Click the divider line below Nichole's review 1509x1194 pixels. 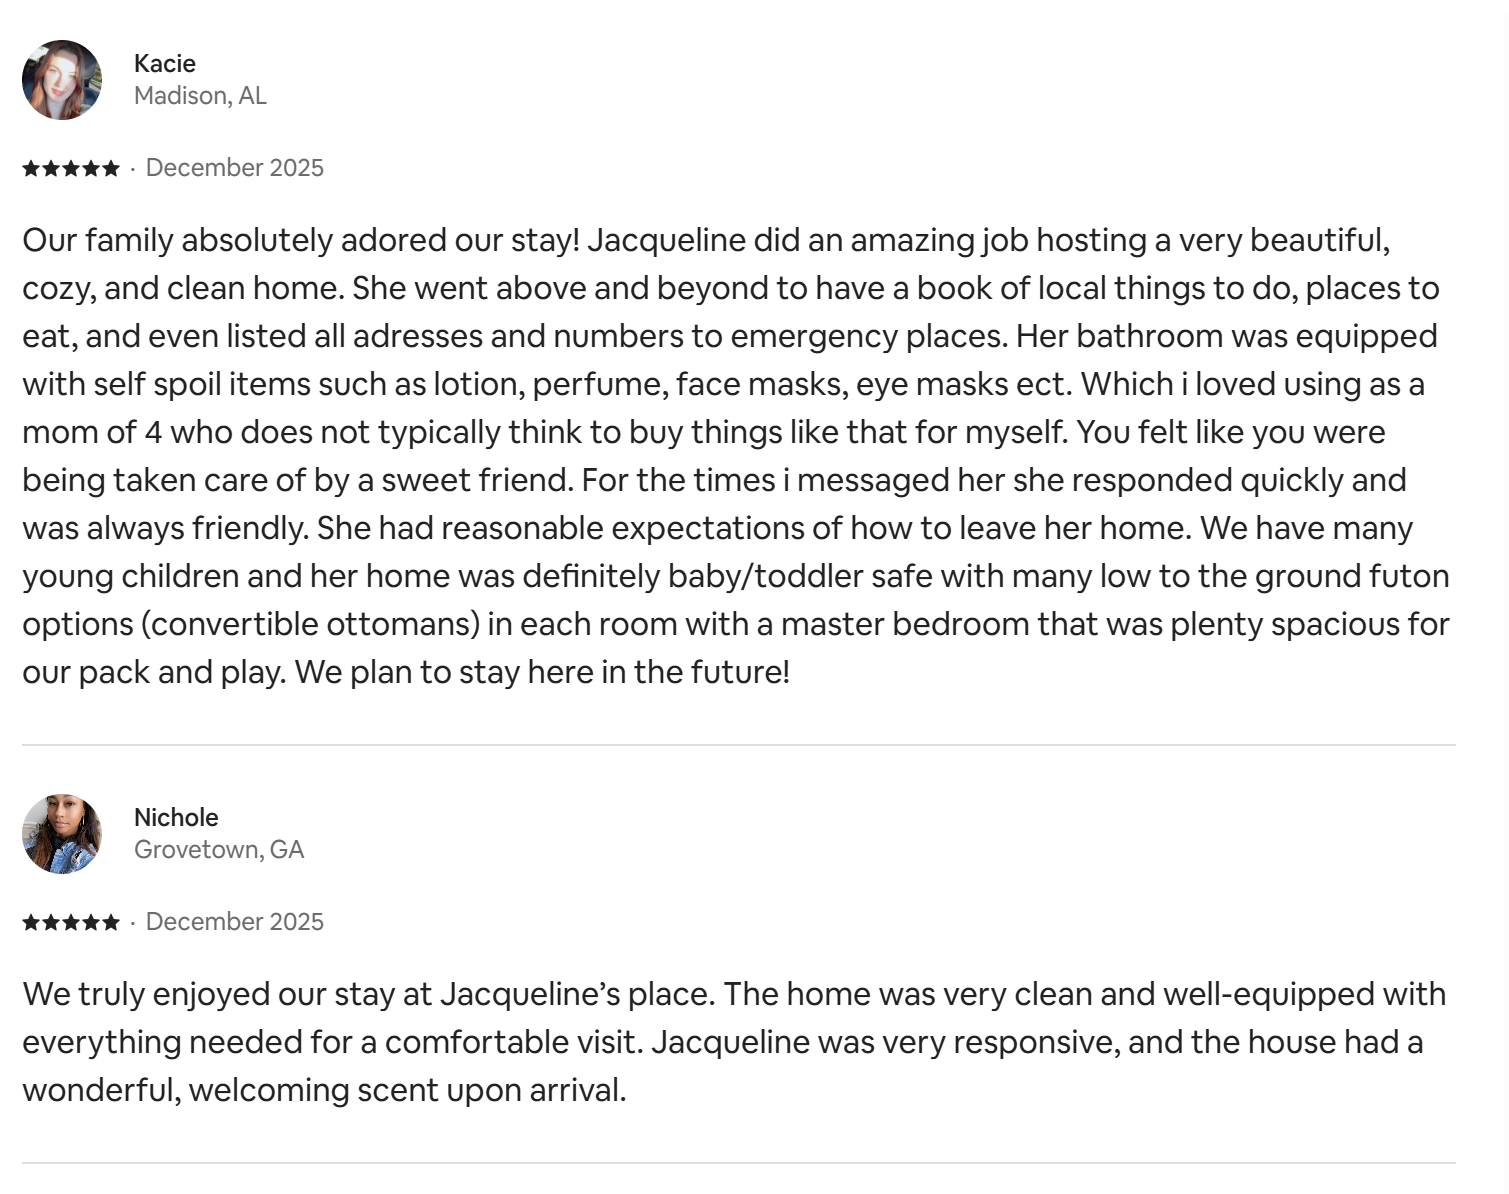coord(738,1163)
